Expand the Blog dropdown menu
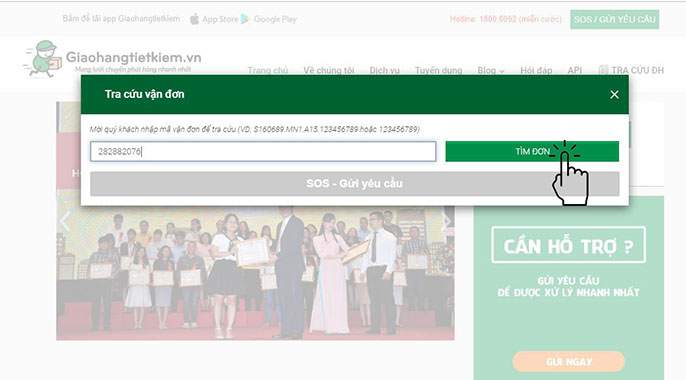Viewport: 686px width, 380px height. pyautogui.click(x=491, y=70)
